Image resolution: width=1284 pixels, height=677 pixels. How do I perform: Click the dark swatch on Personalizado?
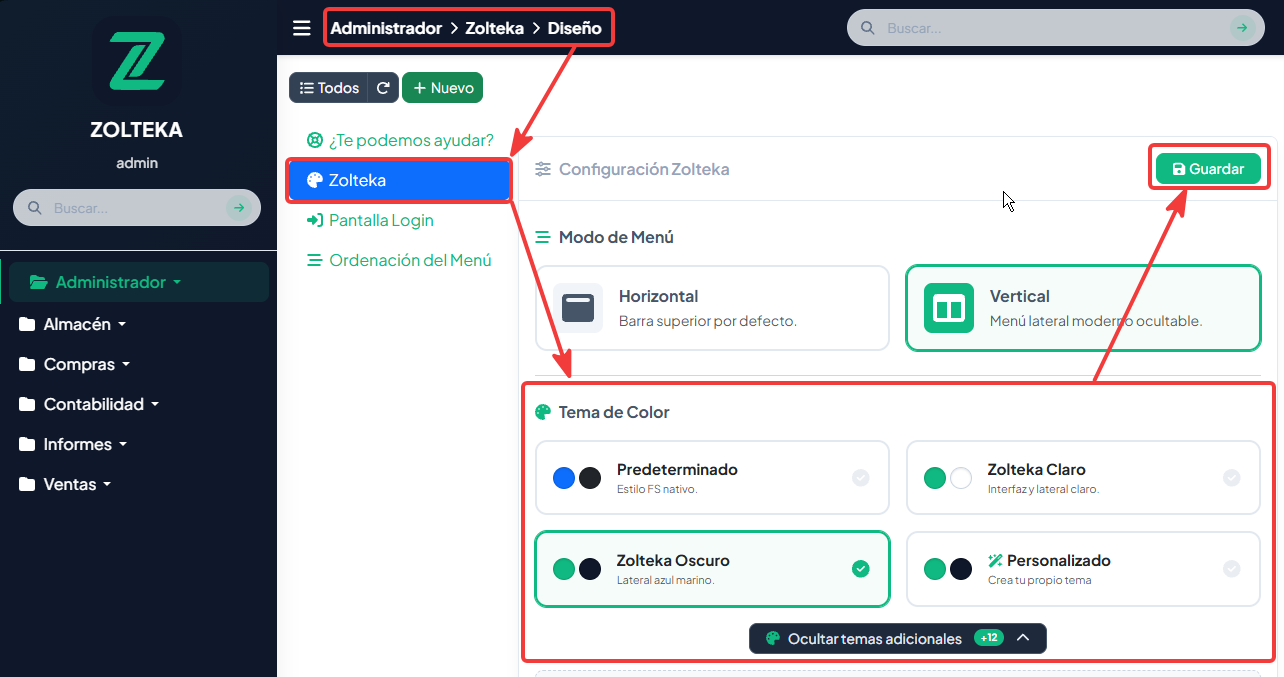(961, 569)
